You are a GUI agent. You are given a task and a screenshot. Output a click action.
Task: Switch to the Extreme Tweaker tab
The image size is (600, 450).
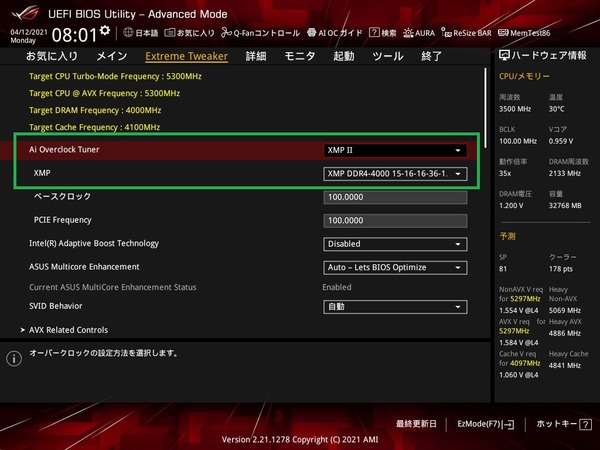tap(186, 56)
